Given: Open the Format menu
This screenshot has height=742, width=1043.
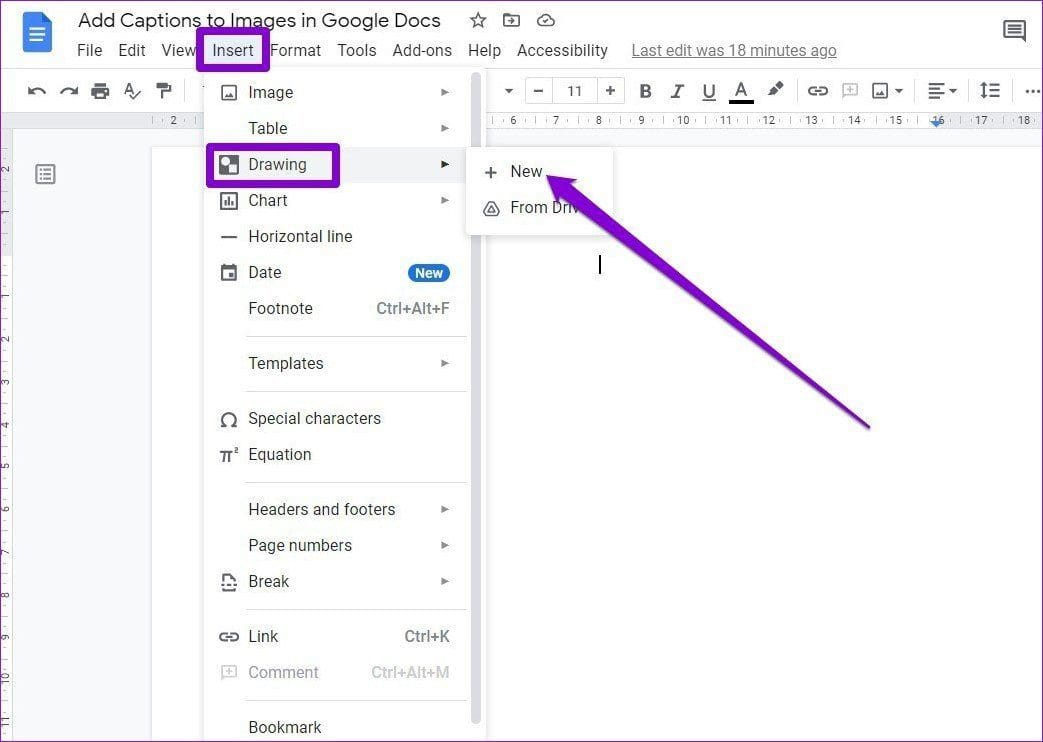Looking at the screenshot, I should pos(296,50).
